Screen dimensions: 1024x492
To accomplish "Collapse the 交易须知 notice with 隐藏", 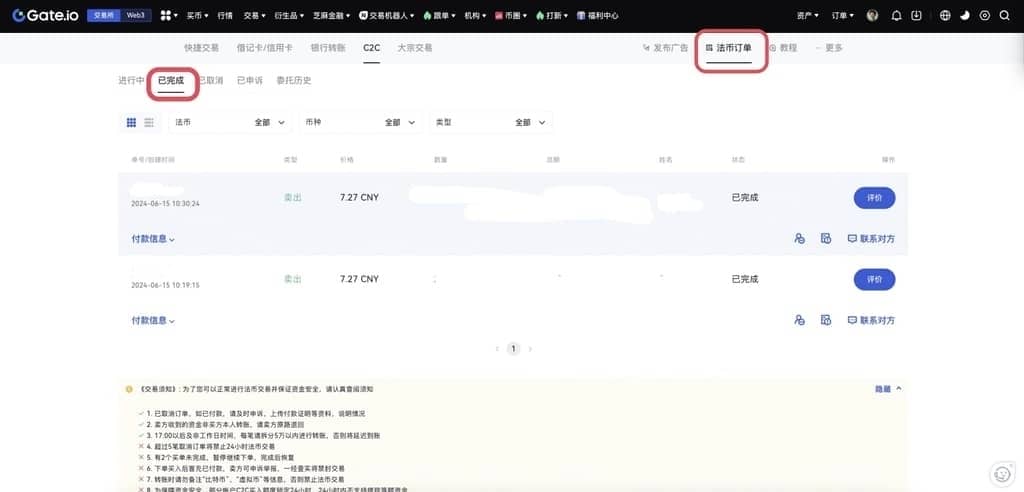I will tap(887, 388).
